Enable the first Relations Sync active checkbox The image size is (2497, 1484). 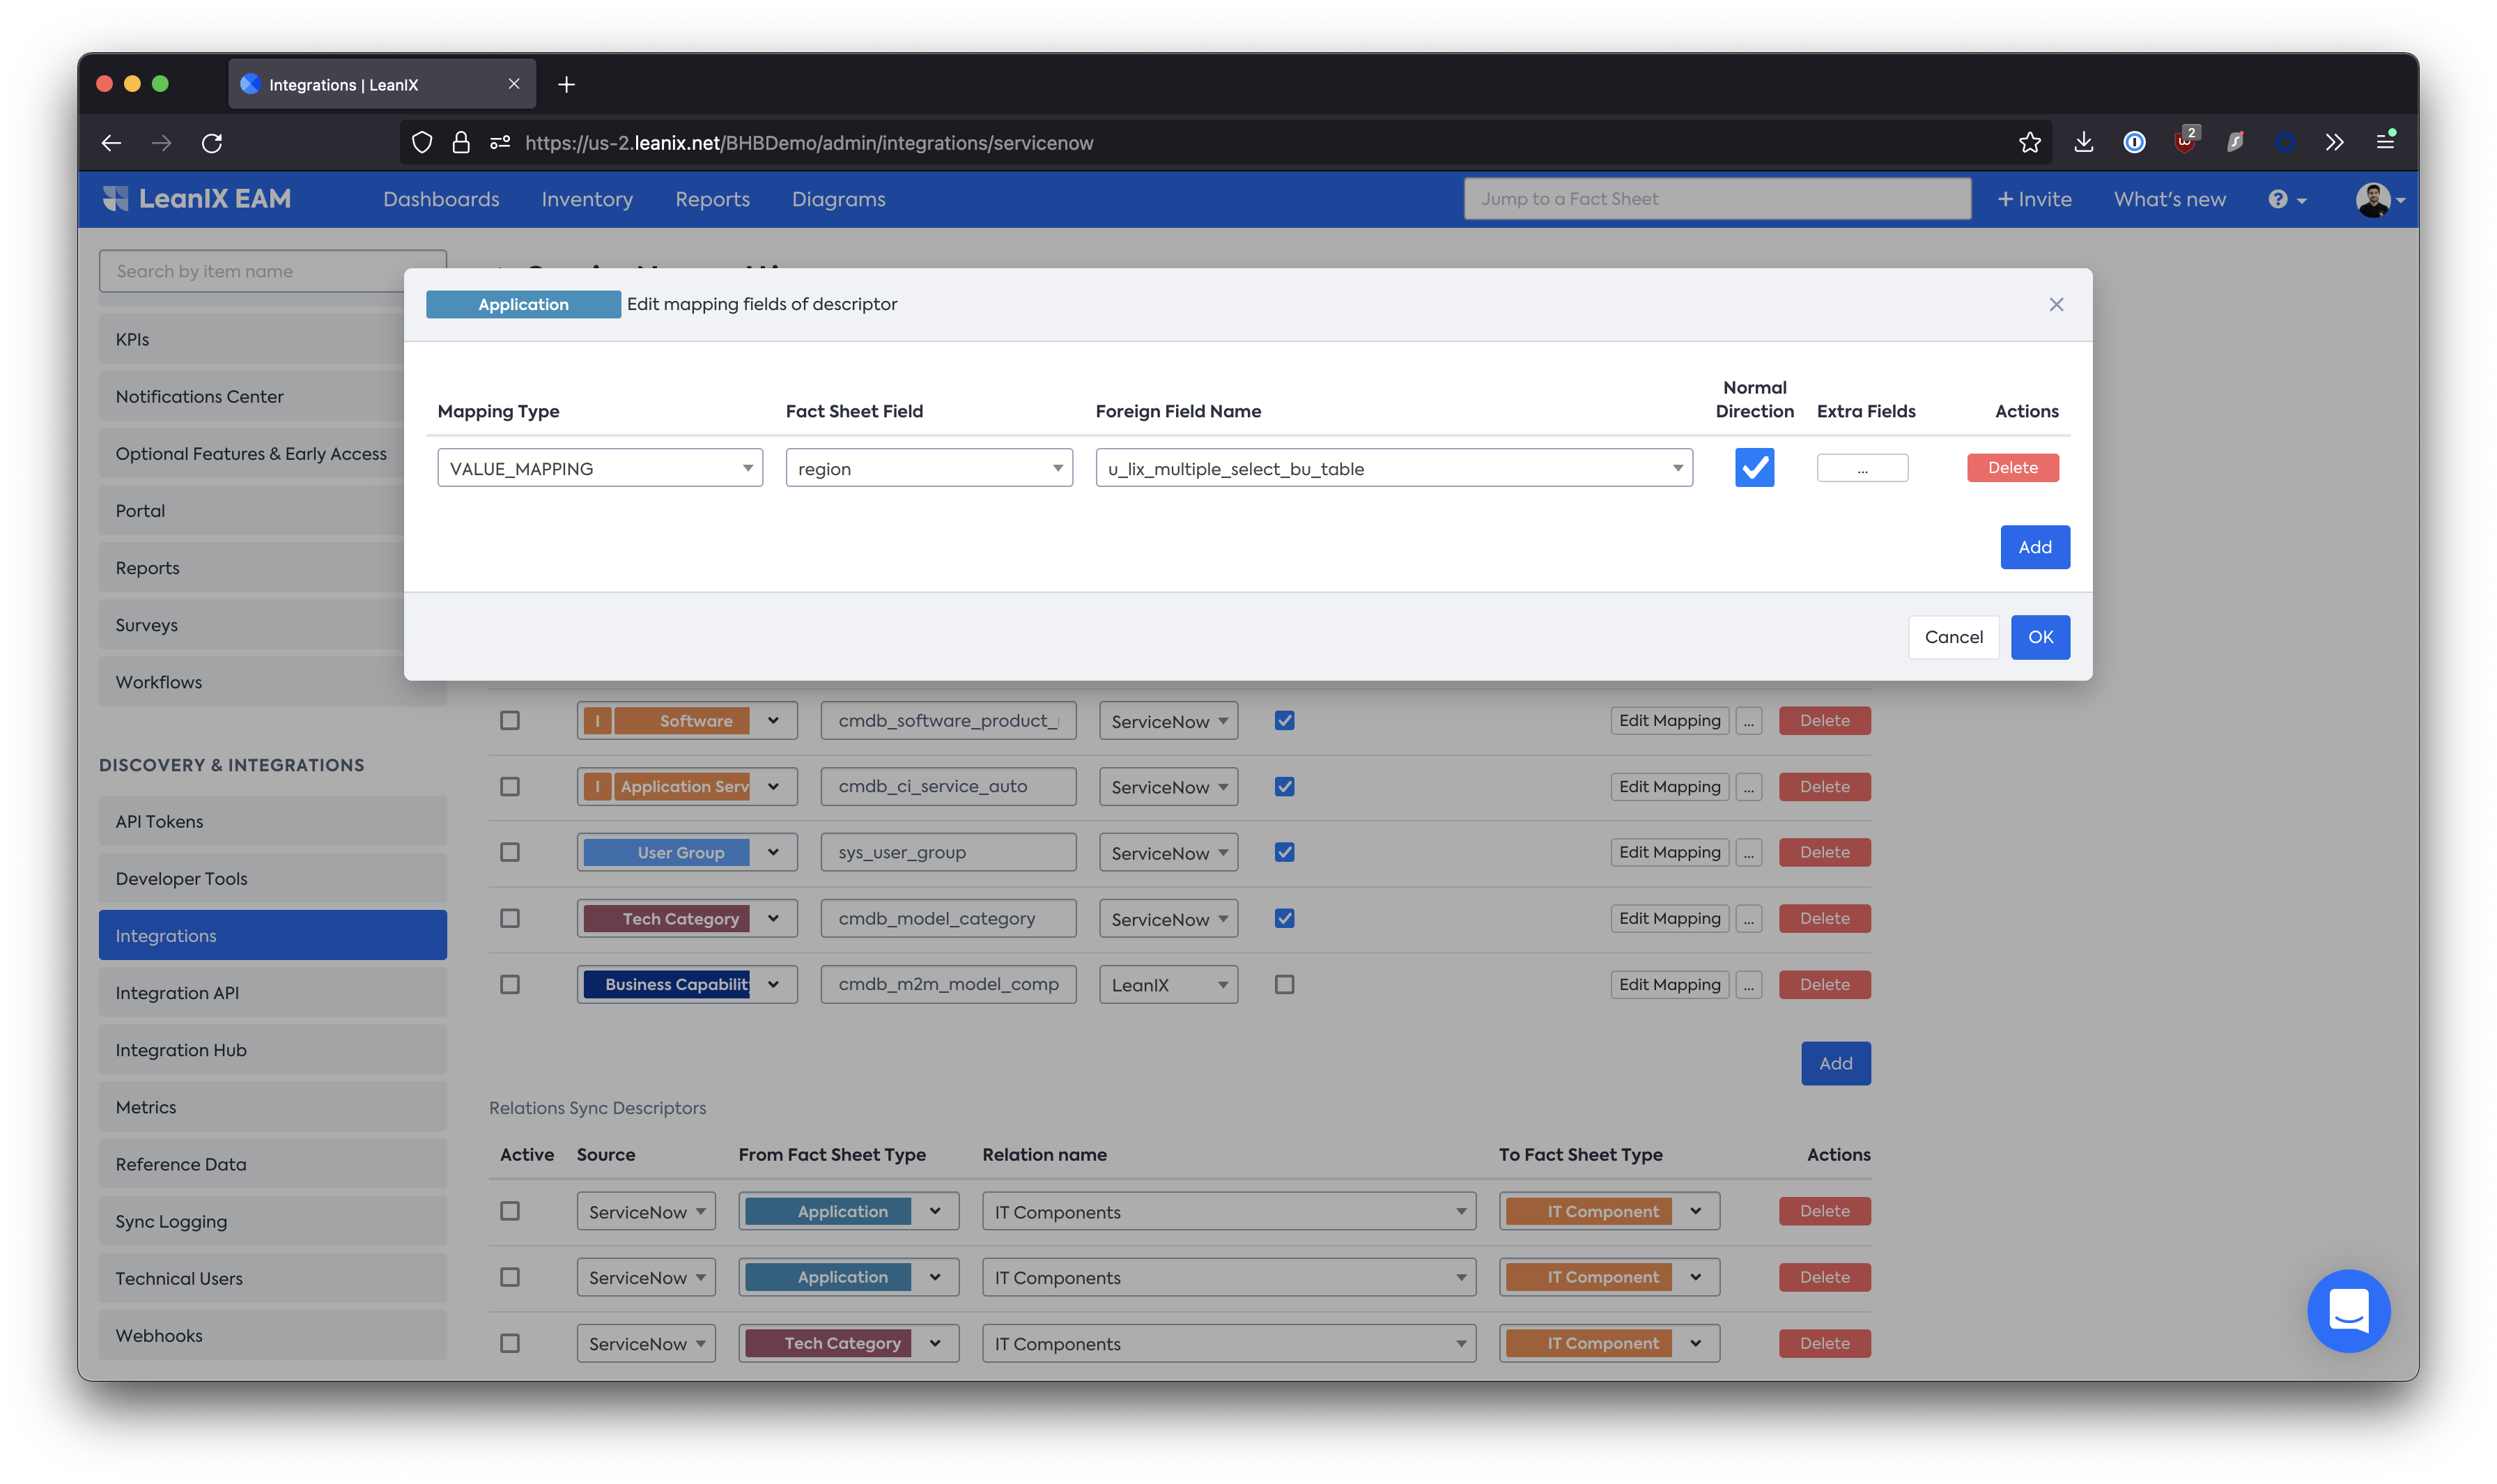[x=510, y=1211]
